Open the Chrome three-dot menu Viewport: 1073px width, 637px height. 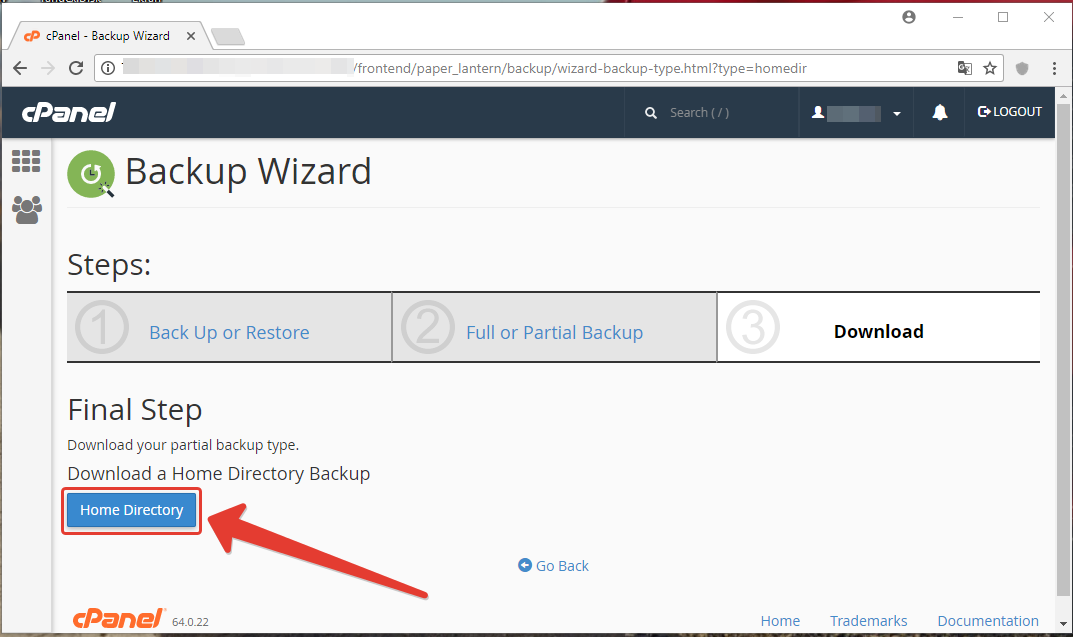coord(1054,68)
